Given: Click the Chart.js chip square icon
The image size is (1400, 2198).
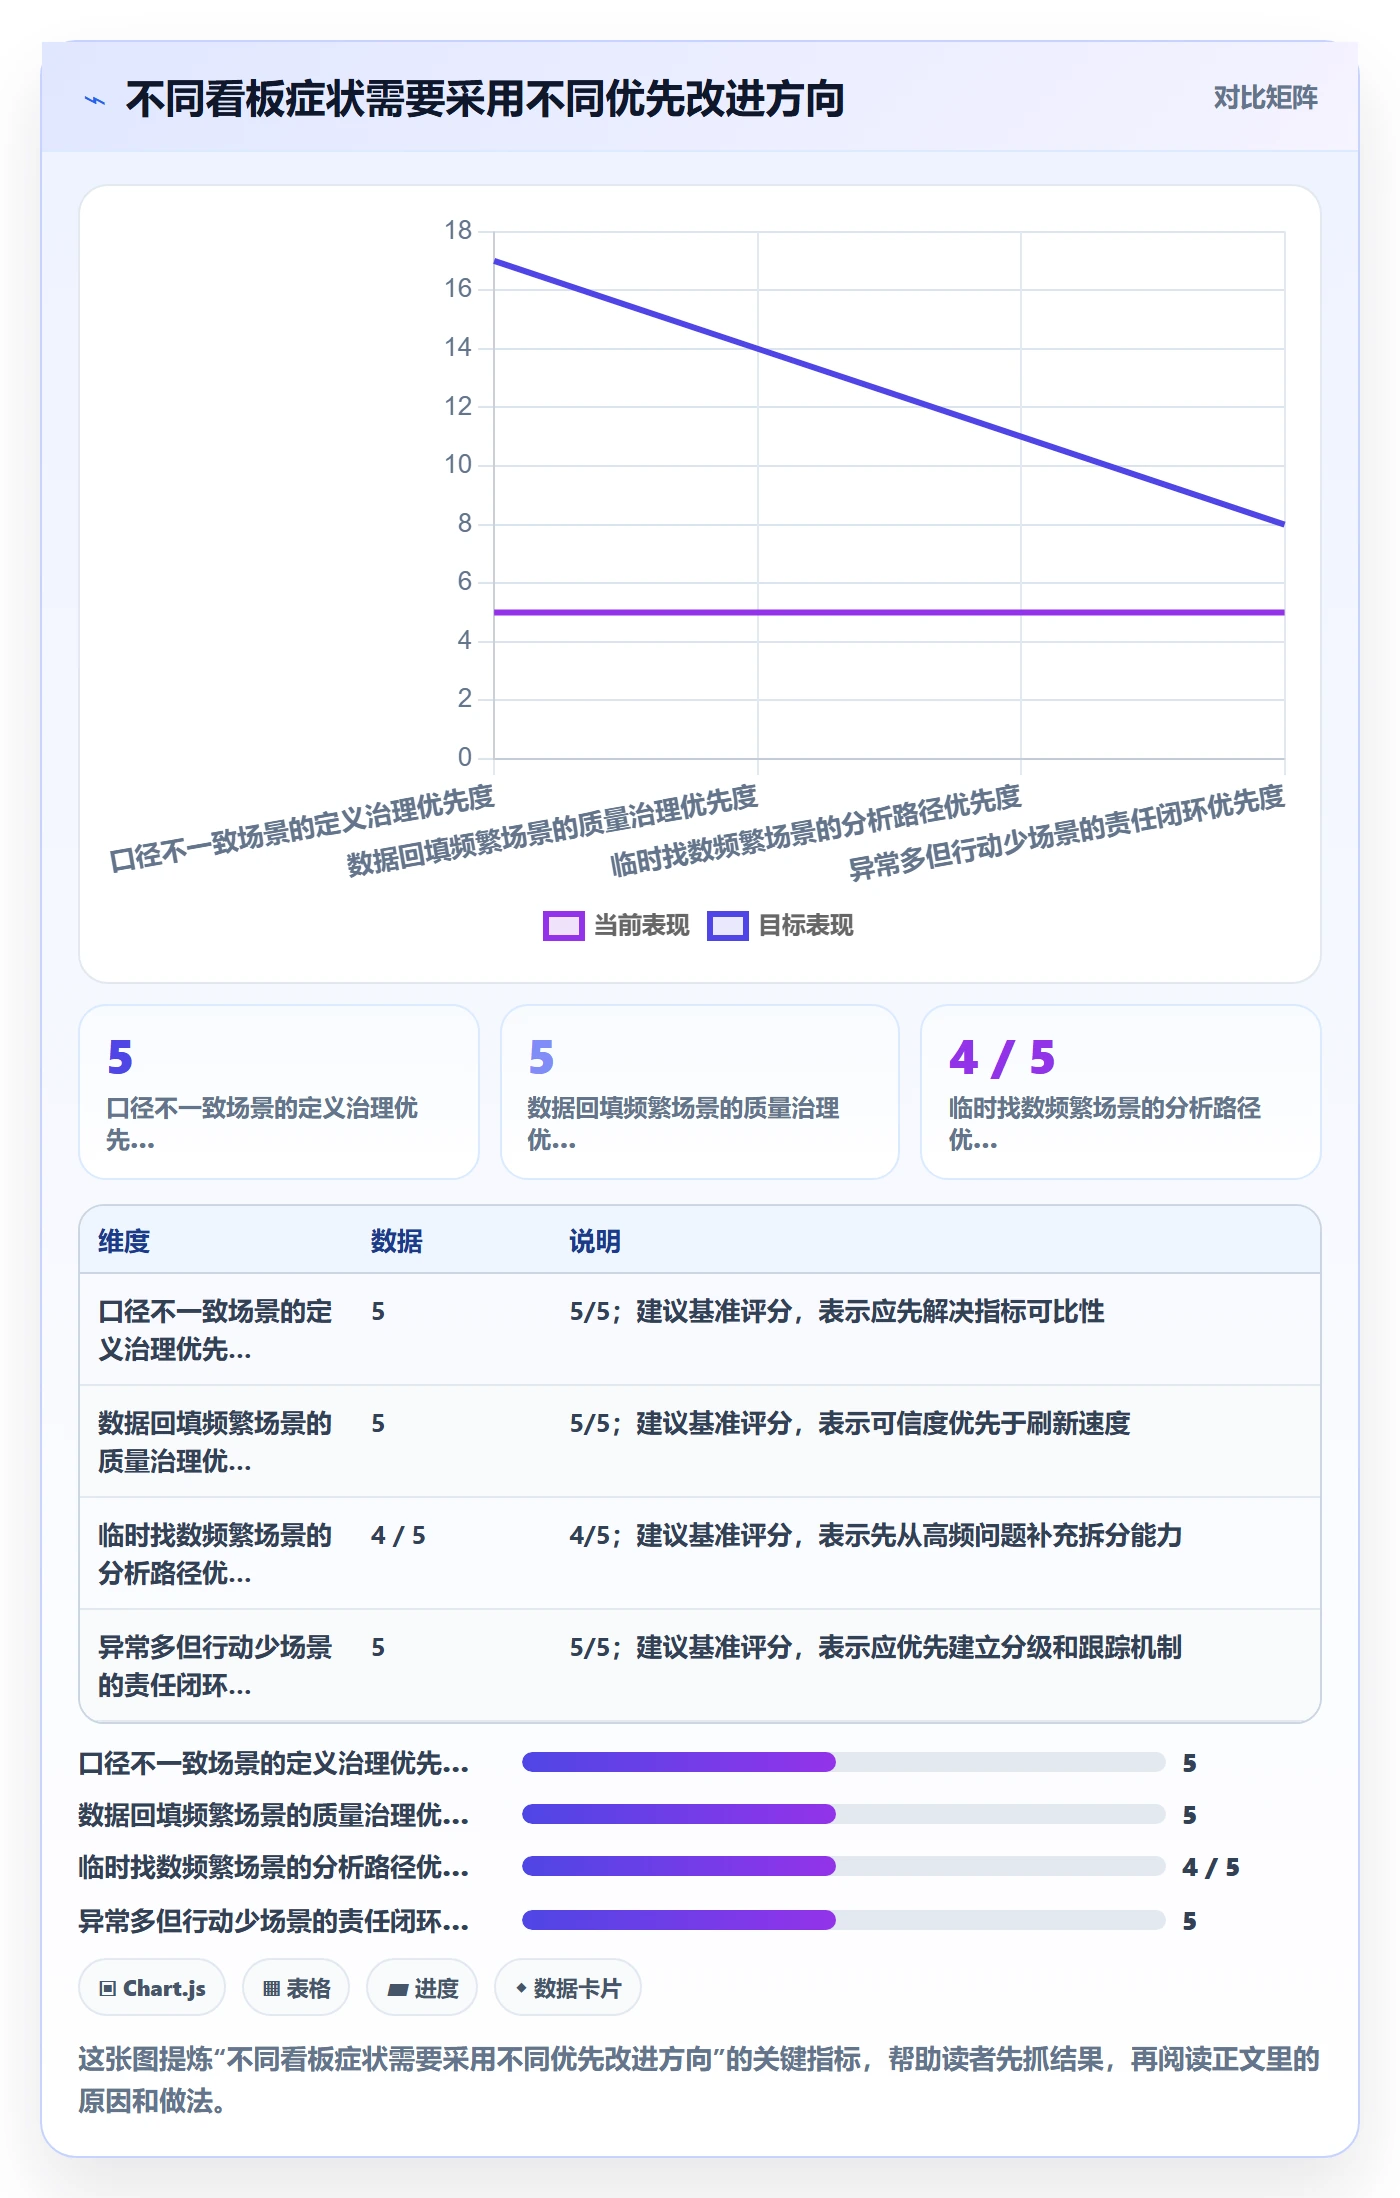Looking at the screenshot, I should pyautogui.click(x=108, y=1988).
